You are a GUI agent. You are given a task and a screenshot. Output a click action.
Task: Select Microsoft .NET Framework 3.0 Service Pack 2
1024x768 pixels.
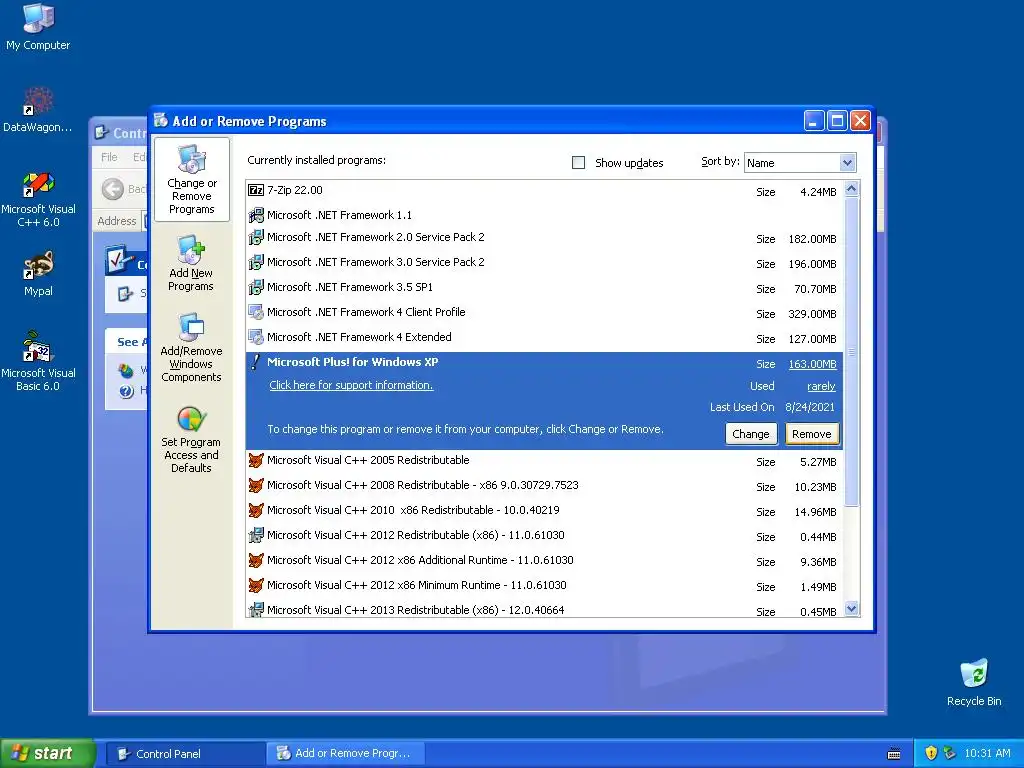[545, 263]
